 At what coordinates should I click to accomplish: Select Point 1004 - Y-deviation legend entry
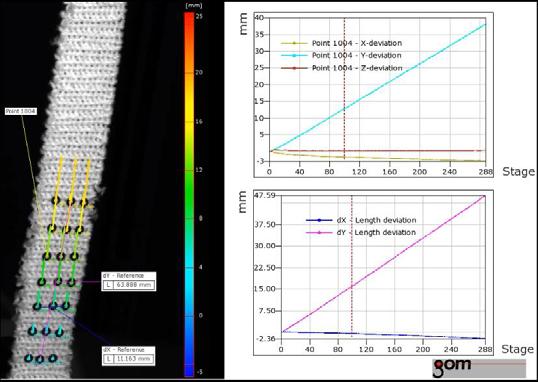point(341,56)
